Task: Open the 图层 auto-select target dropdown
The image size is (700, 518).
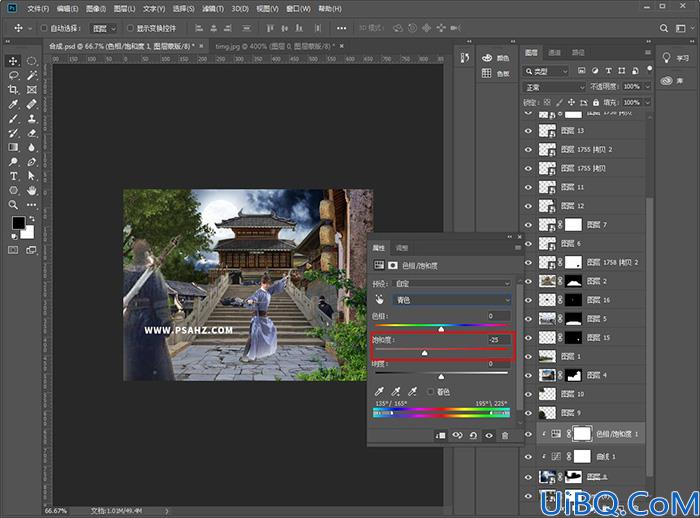Action: [104, 28]
